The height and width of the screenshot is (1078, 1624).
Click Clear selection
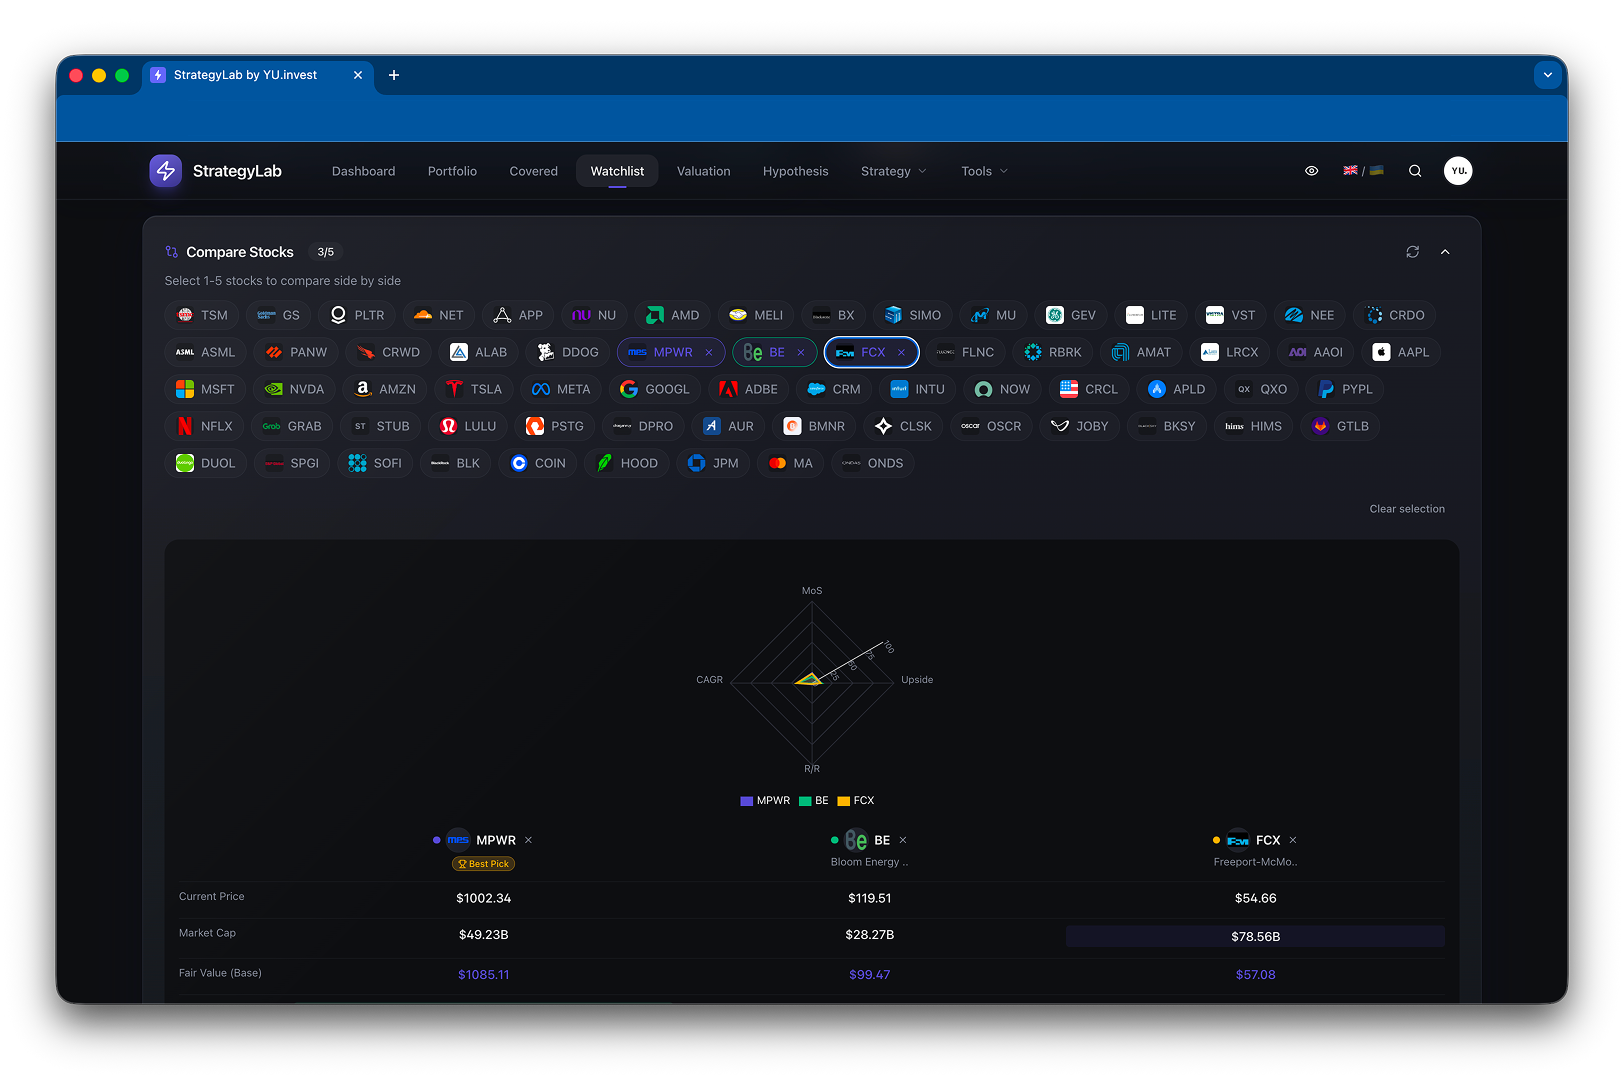1407,508
